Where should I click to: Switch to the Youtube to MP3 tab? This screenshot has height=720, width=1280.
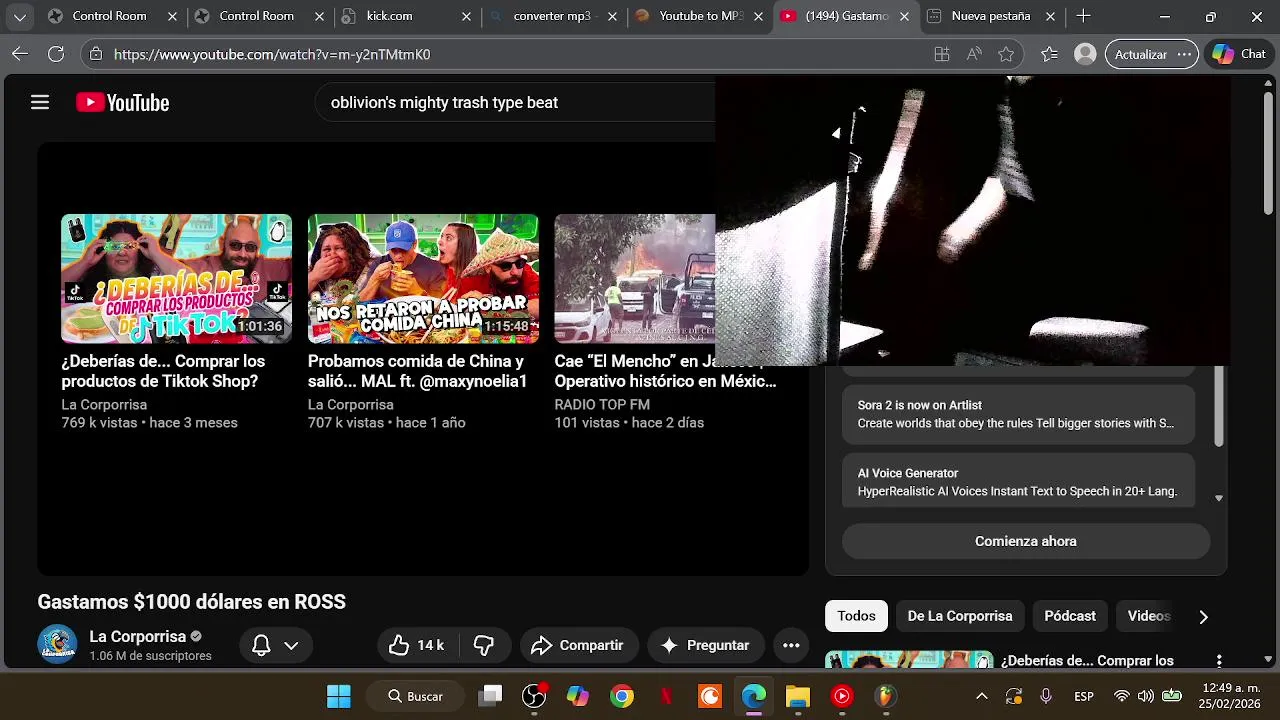tap(700, 16)
